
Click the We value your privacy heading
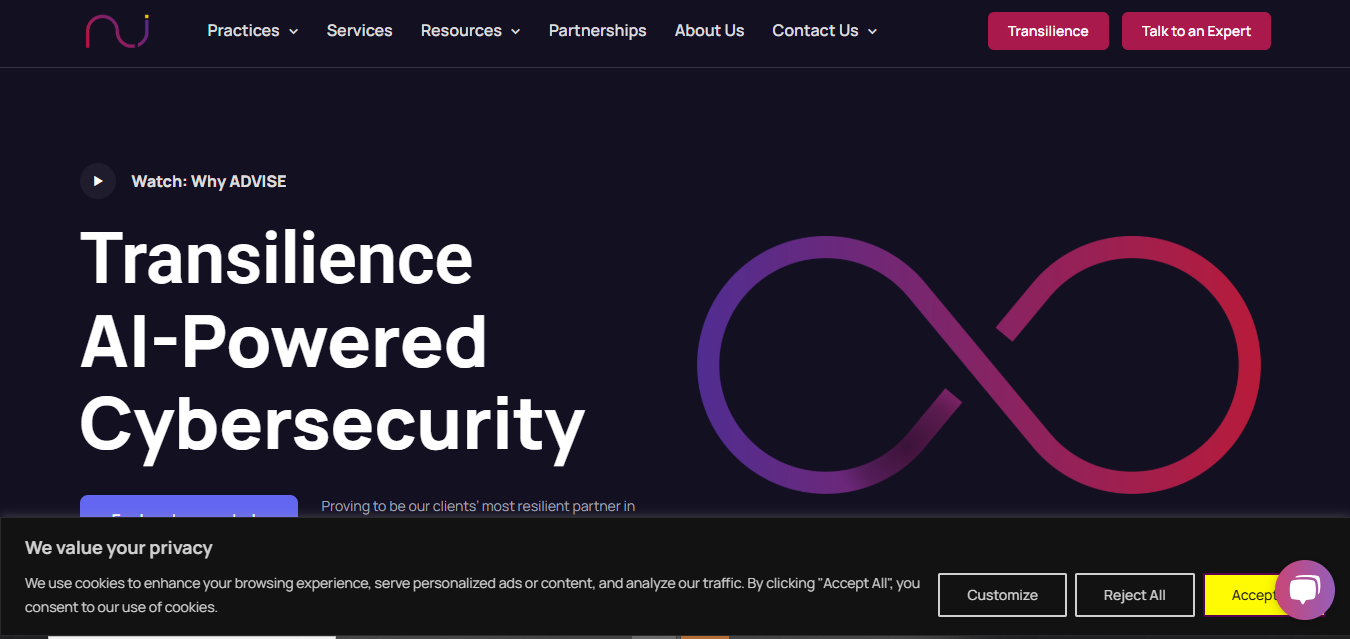pyautogui.click(x=119, y=548)
